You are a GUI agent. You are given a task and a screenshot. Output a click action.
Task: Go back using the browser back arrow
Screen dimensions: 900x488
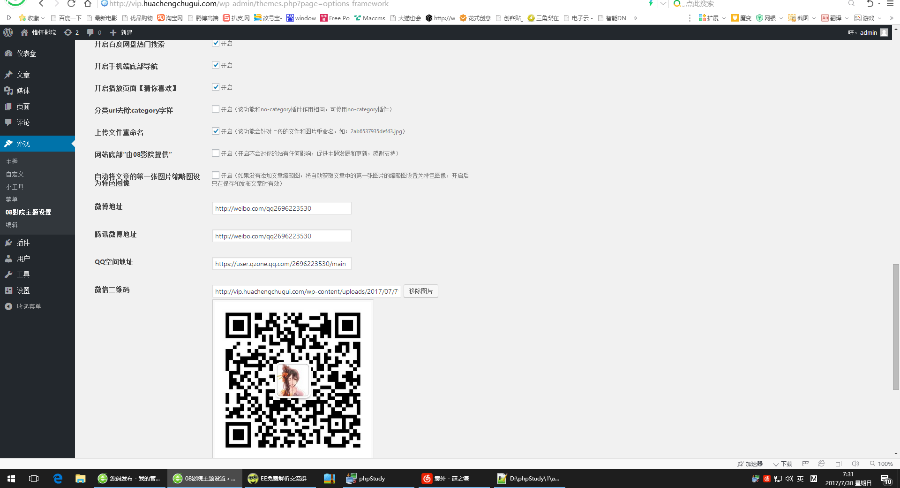(41, 3)
